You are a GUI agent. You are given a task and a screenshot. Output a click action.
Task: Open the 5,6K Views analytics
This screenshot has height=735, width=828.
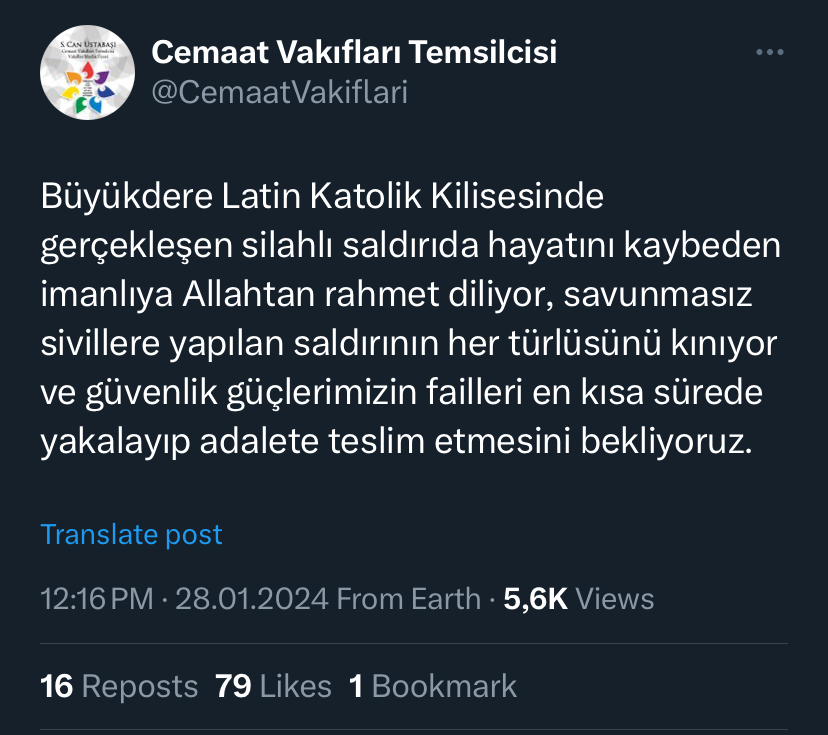(579, 599)
